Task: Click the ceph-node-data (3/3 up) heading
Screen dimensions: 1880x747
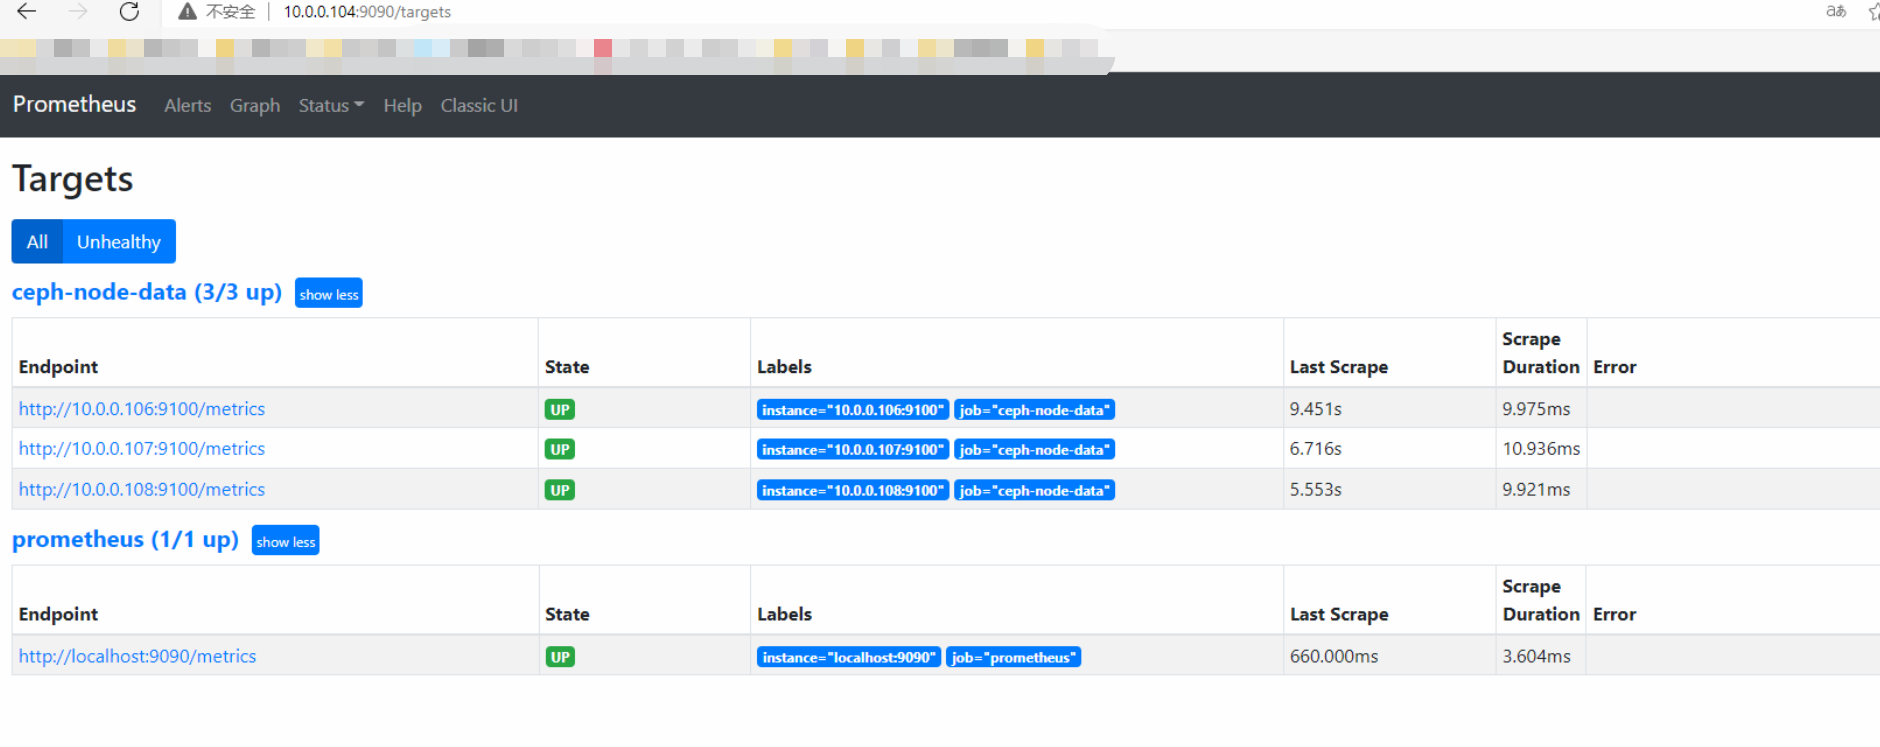Action: (x=147, y=292)
